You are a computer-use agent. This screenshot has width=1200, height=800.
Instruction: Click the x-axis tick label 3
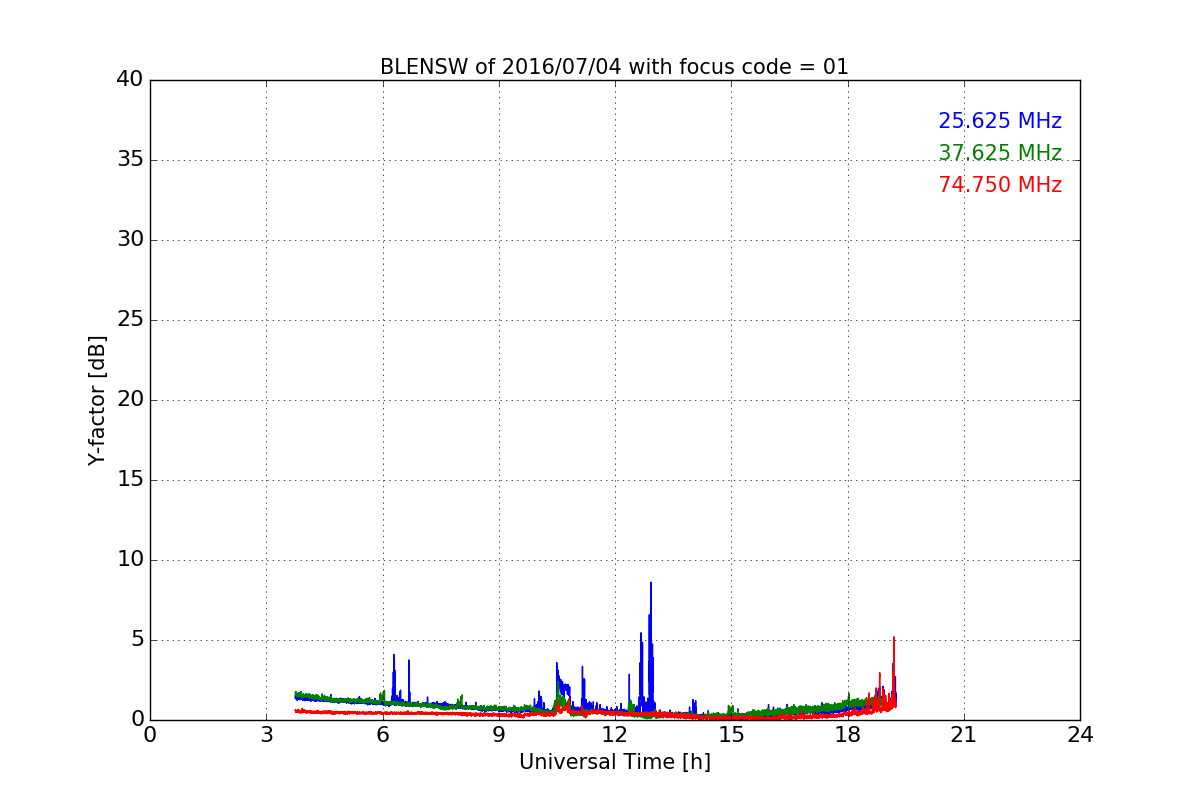[x=266, y=735]
